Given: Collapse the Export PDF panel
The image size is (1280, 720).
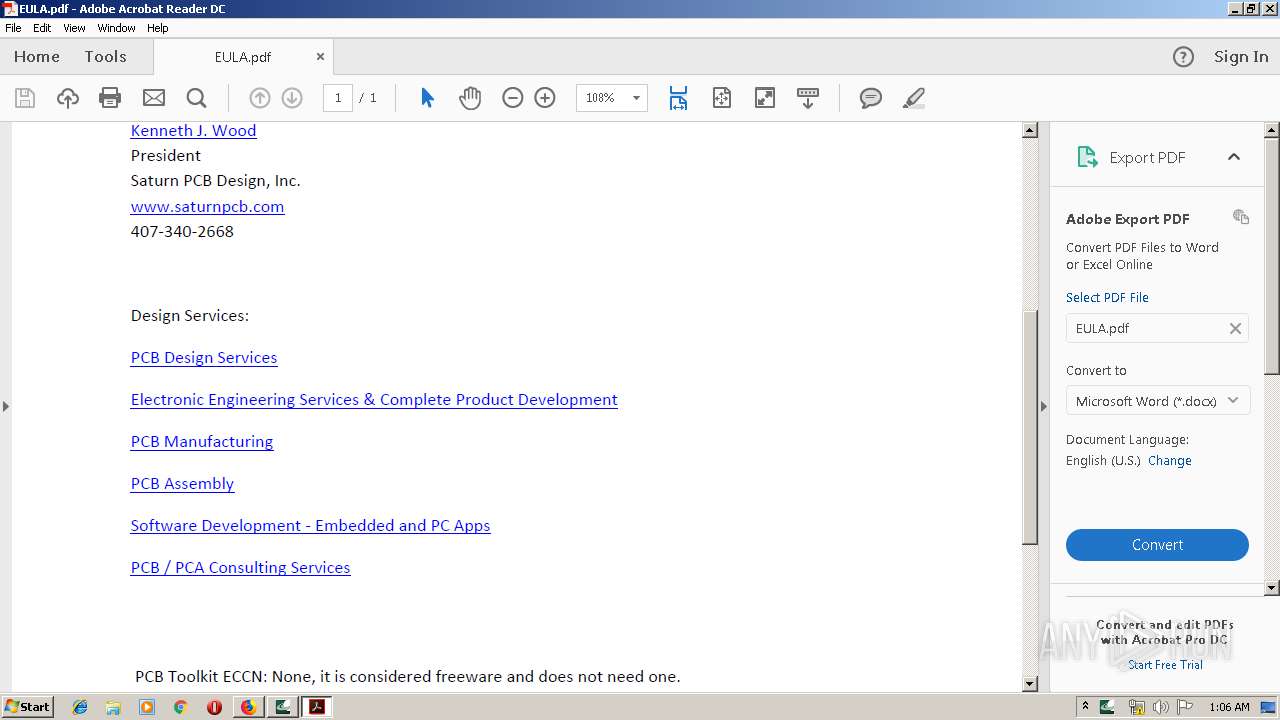Looking at the screenshot, I should click(x=1233, y=157).
